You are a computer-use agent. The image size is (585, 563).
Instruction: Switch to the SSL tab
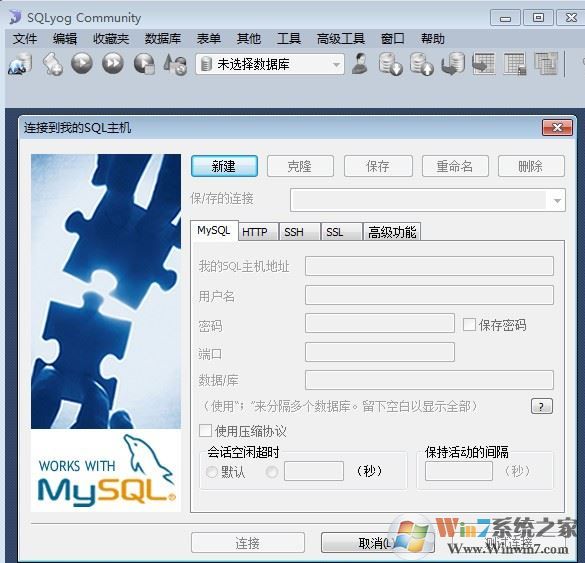point(341,232)
